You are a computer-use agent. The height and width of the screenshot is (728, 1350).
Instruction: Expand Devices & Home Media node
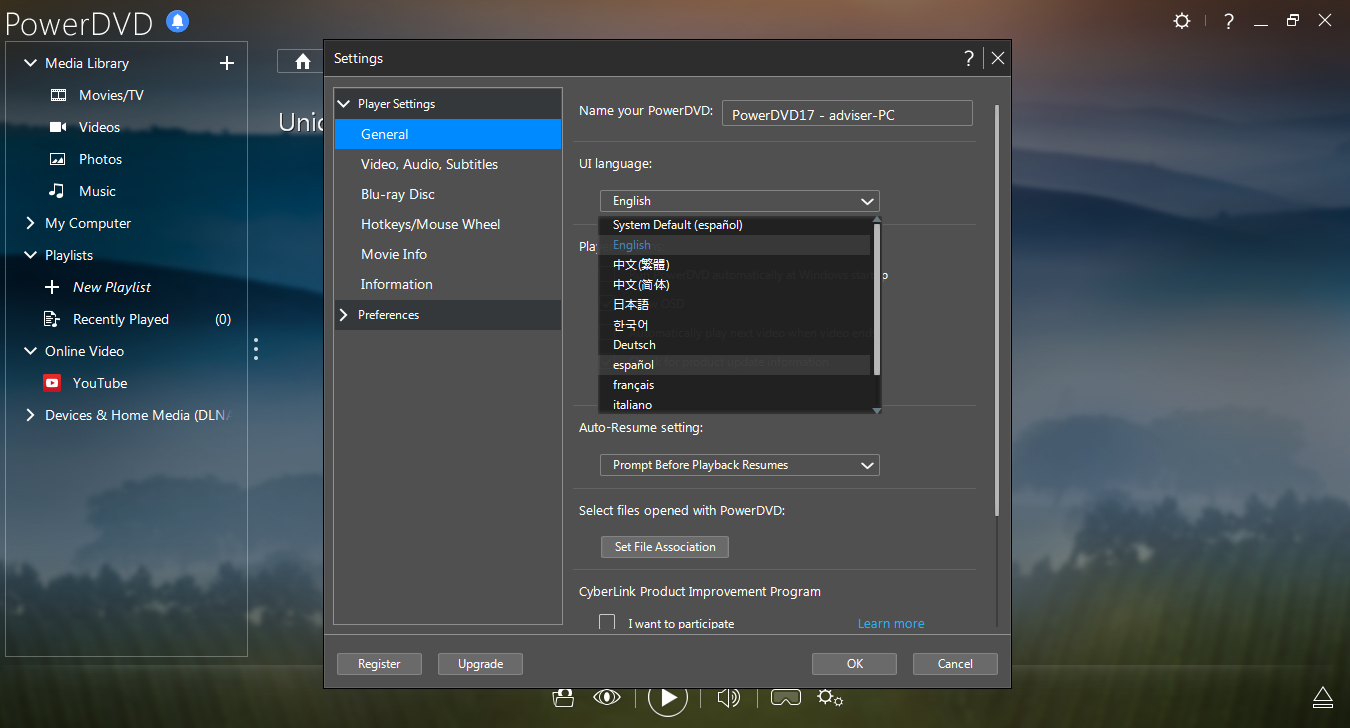tap(30, 415)
